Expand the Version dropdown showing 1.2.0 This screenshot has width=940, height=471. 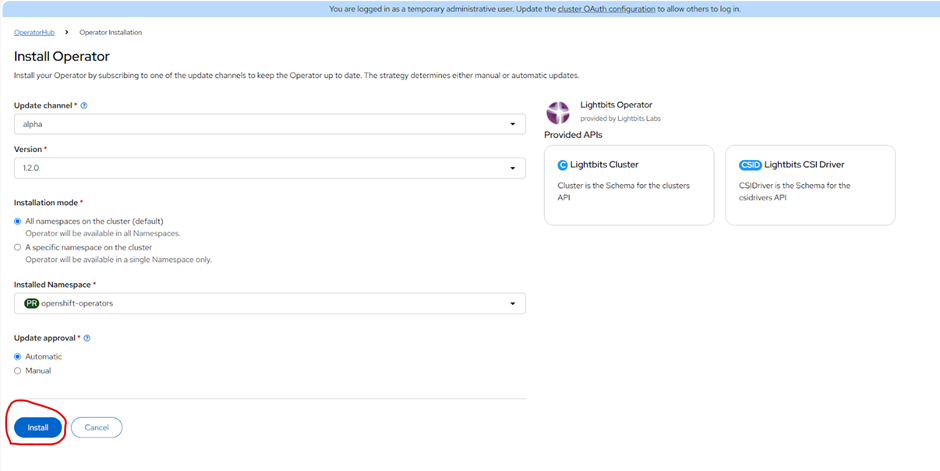tap(269, 168)
